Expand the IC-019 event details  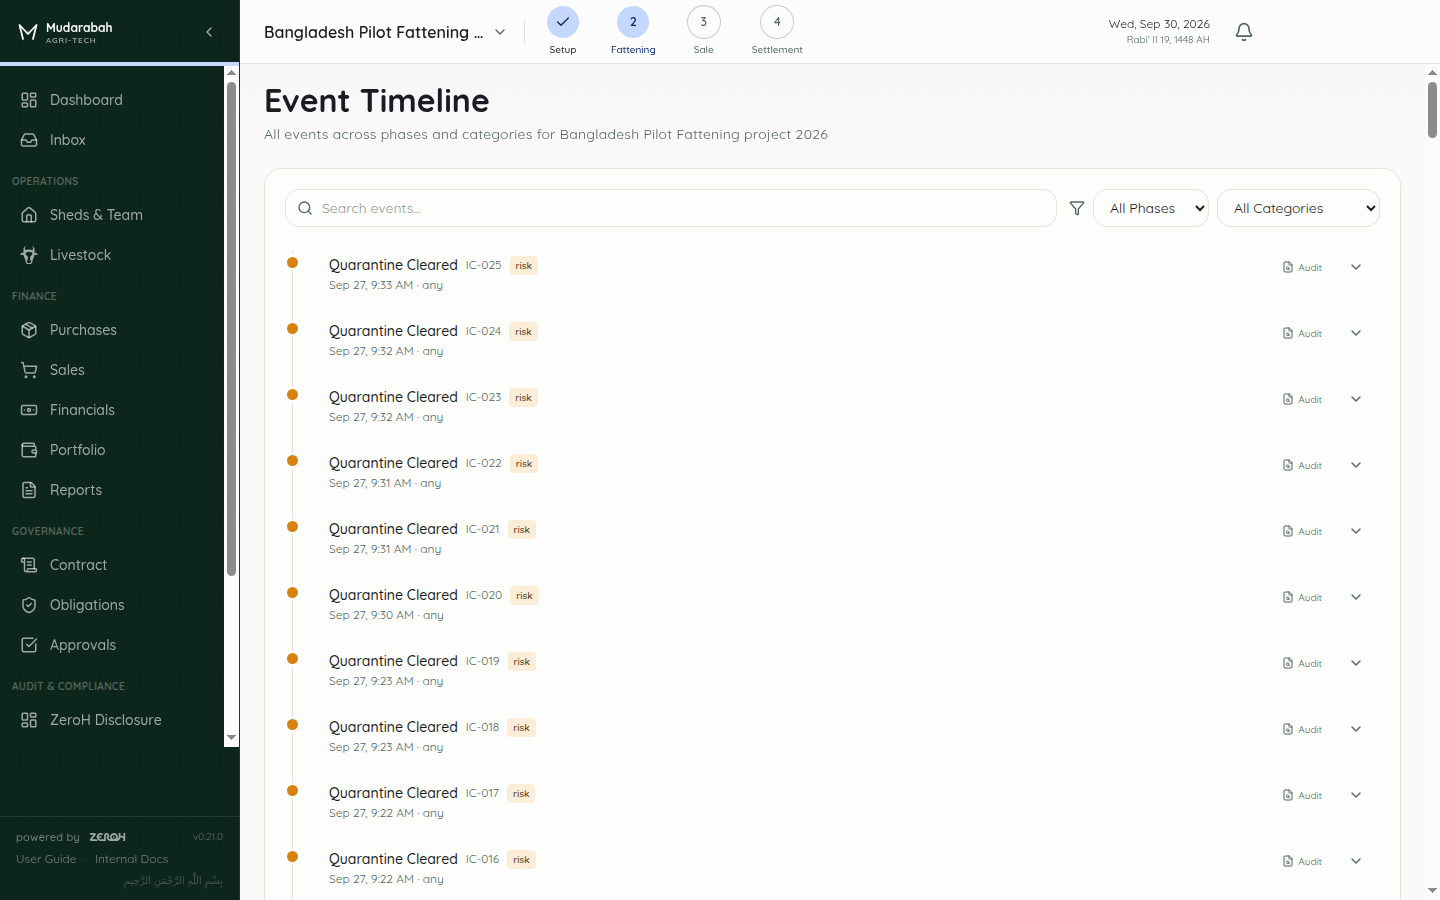click(x=1356, y=663)
